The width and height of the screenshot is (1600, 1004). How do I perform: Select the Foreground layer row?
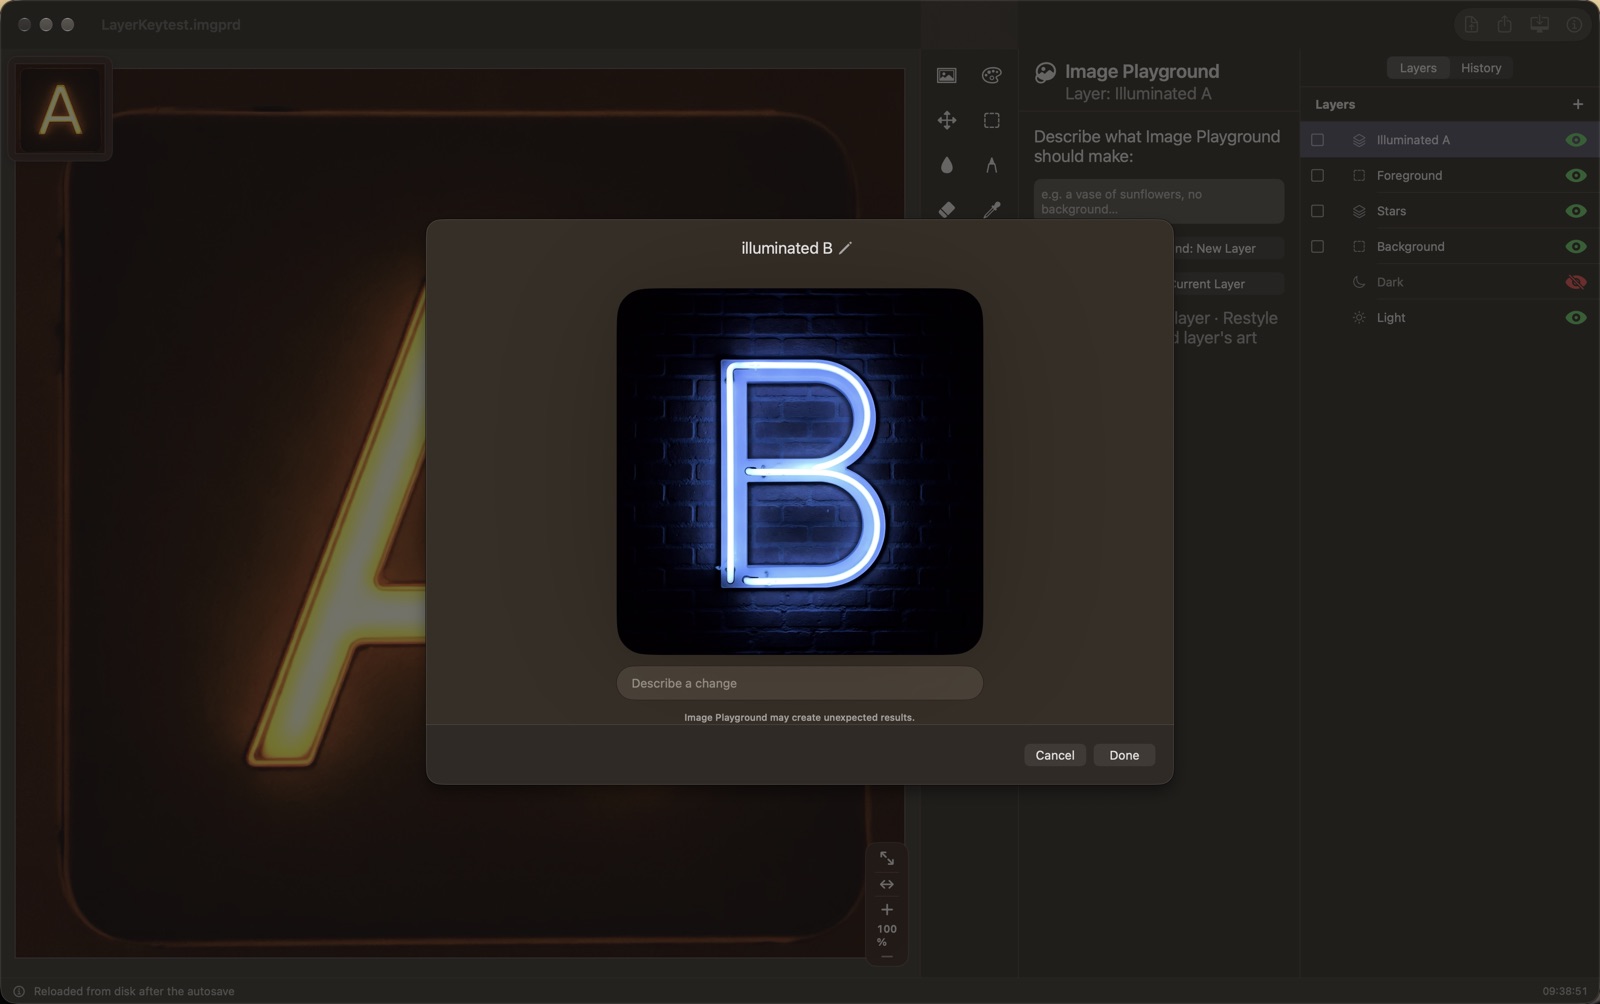coord(1449,175)
